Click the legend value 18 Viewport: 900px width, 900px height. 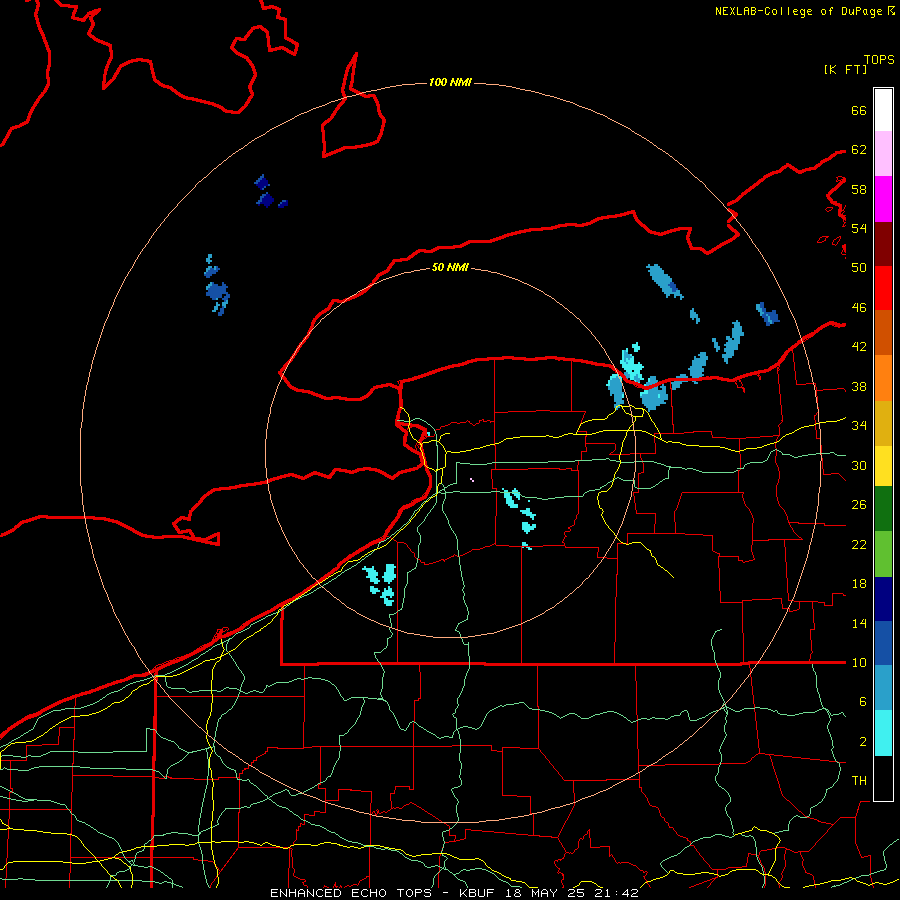tap(859, 584)
